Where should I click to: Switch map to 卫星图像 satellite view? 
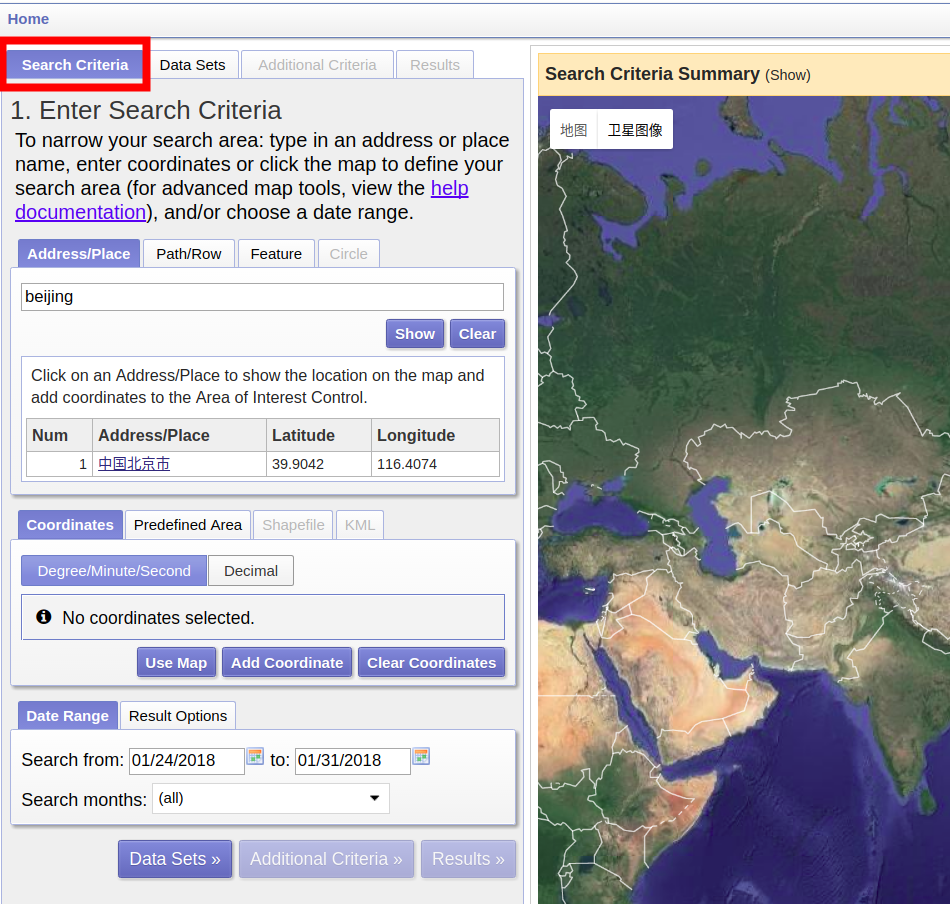pyautogui.click(x=635, y=130)
